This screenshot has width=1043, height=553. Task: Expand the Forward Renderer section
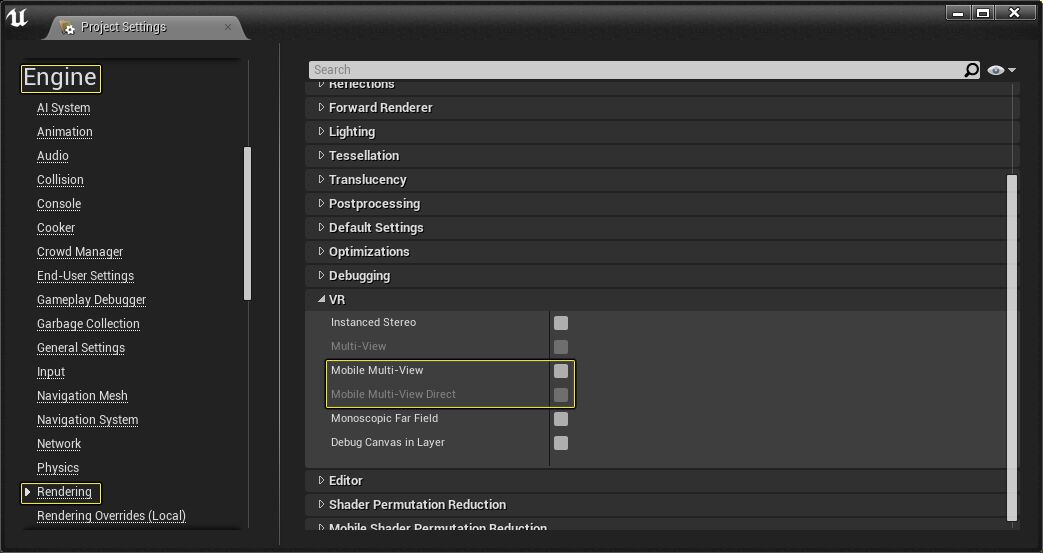point(321,107)
